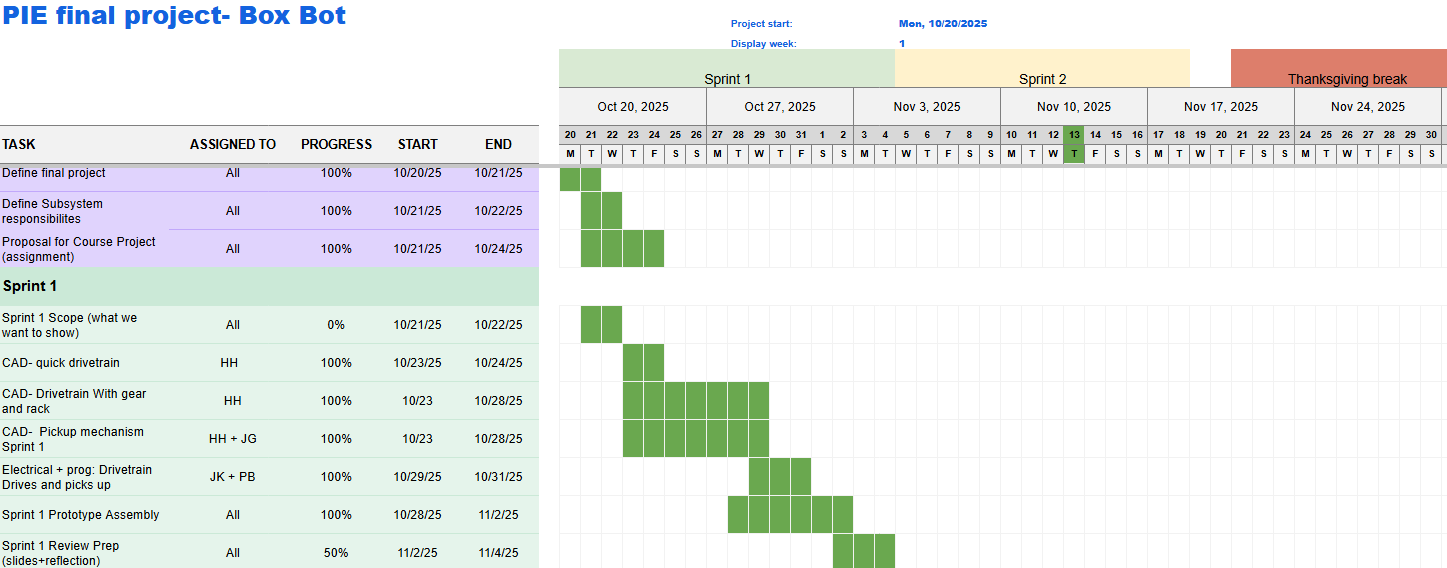Select the 'Sprint 1 Review Prep' task cell
The height and width of the screenshot is (568, 1447).
[85, 552]
